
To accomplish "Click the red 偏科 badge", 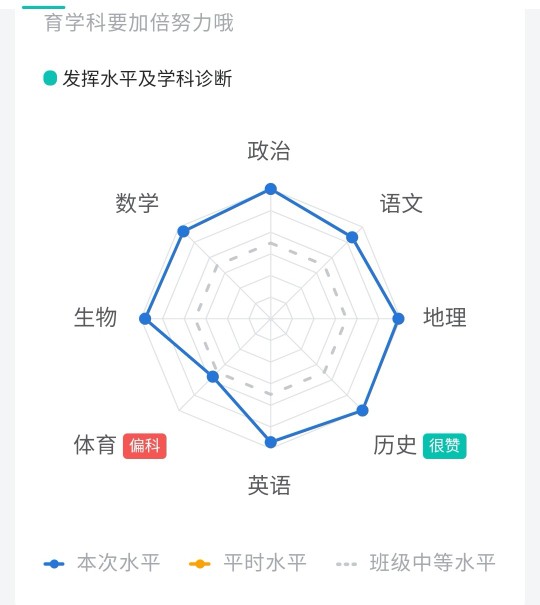I will click(145, 446).
